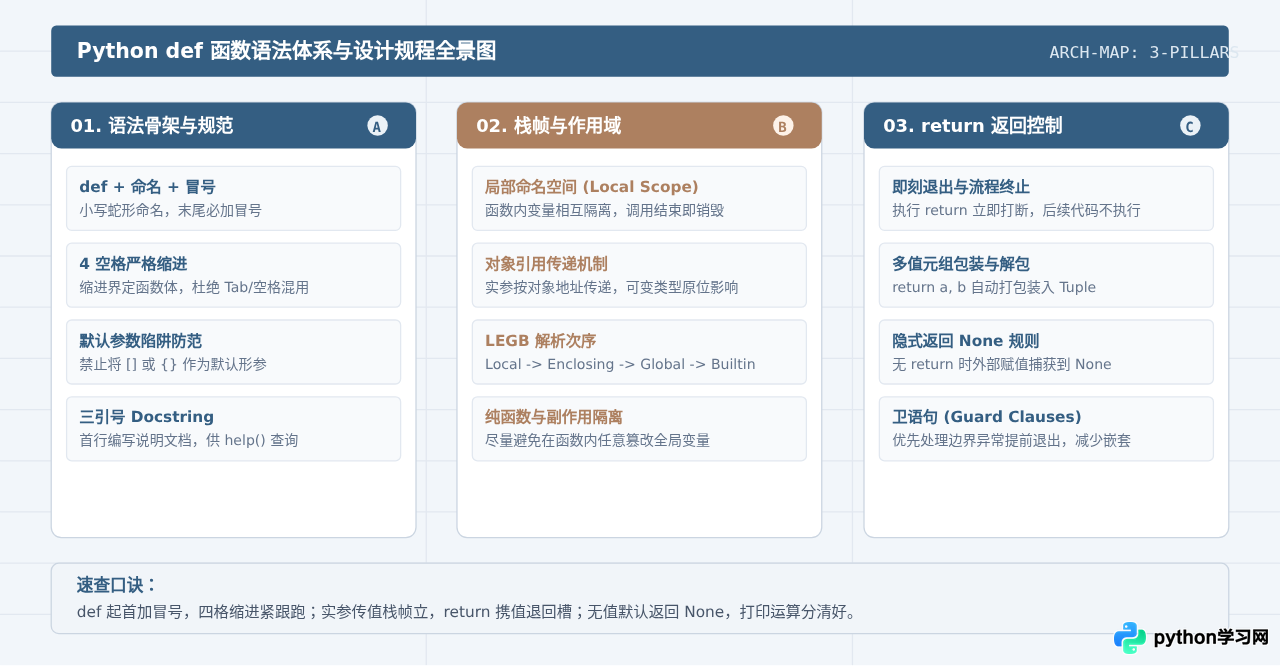The height and width of the screenshot is (666, 1280).
Task: Select the title "Python def 函数语法体系与设计规程全景图"
Action: point(286,51)
